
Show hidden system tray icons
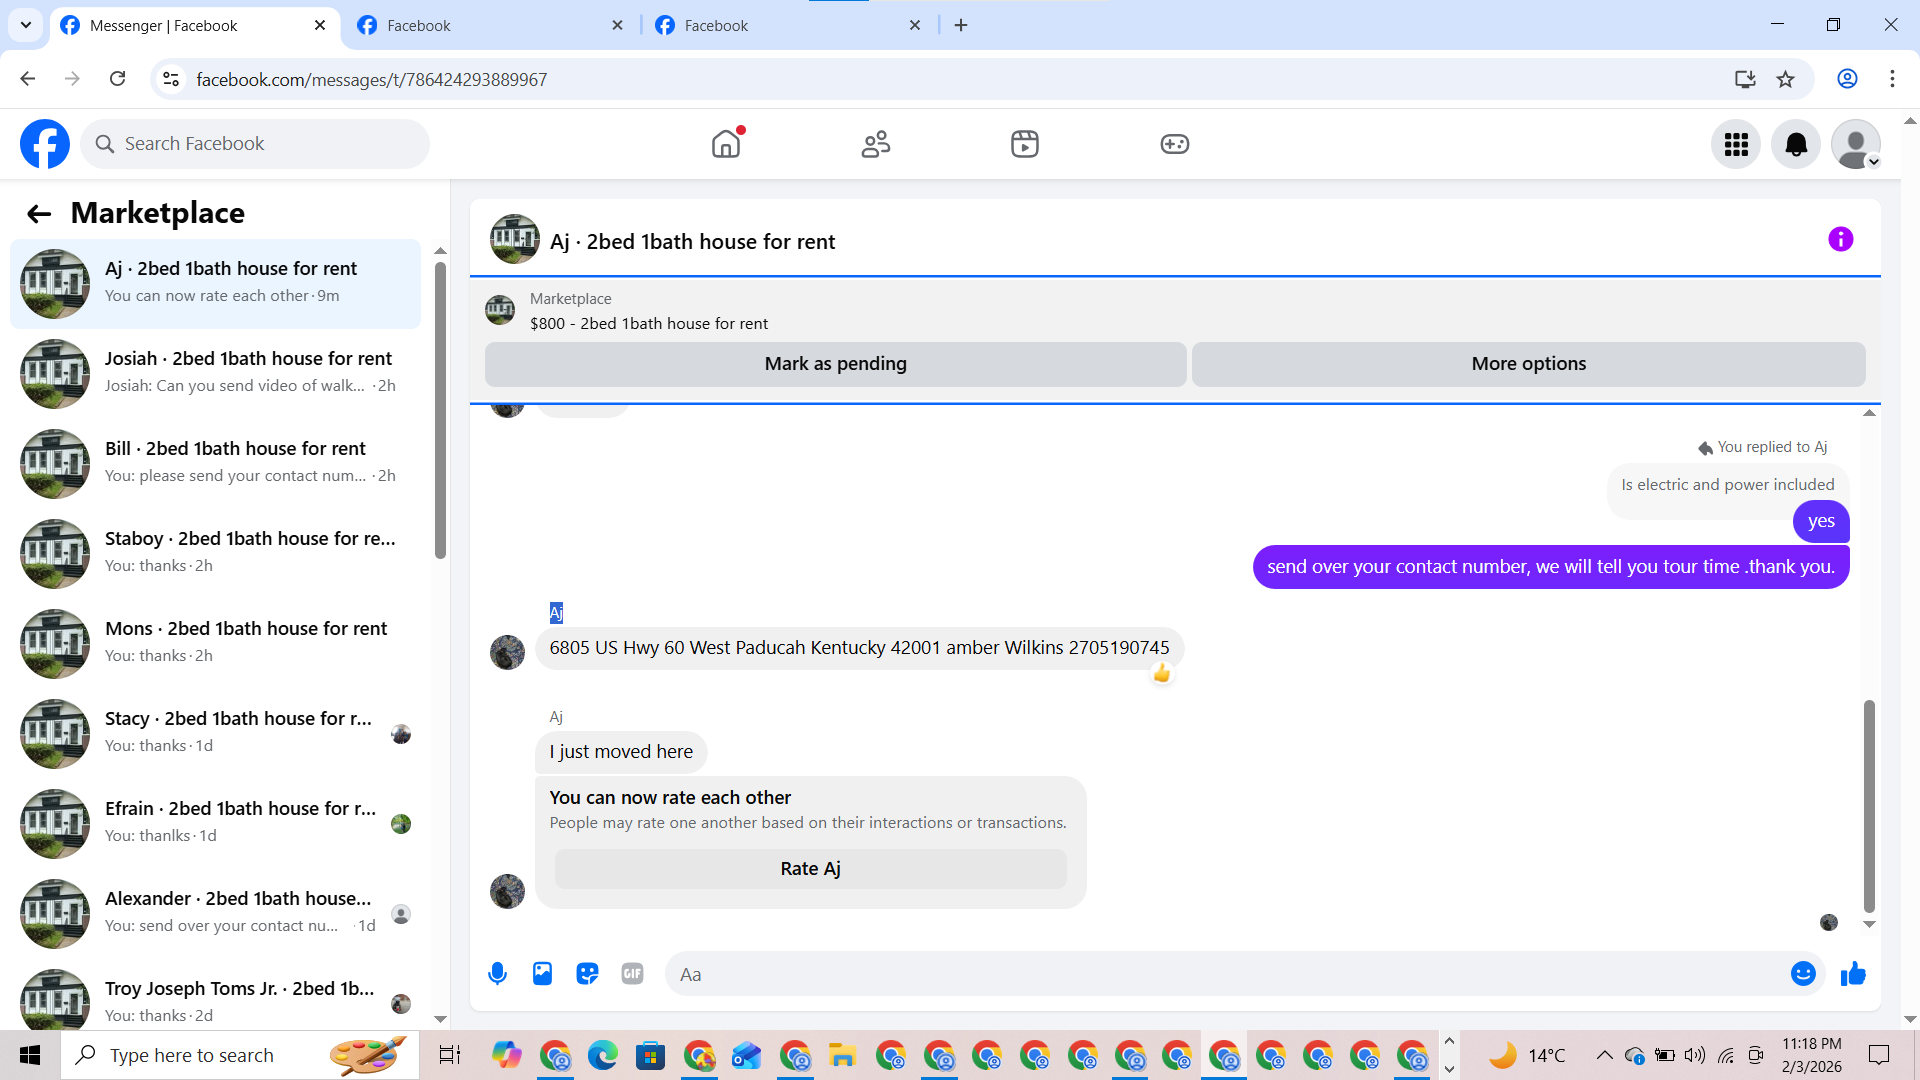click(x=1604, y=1055)
